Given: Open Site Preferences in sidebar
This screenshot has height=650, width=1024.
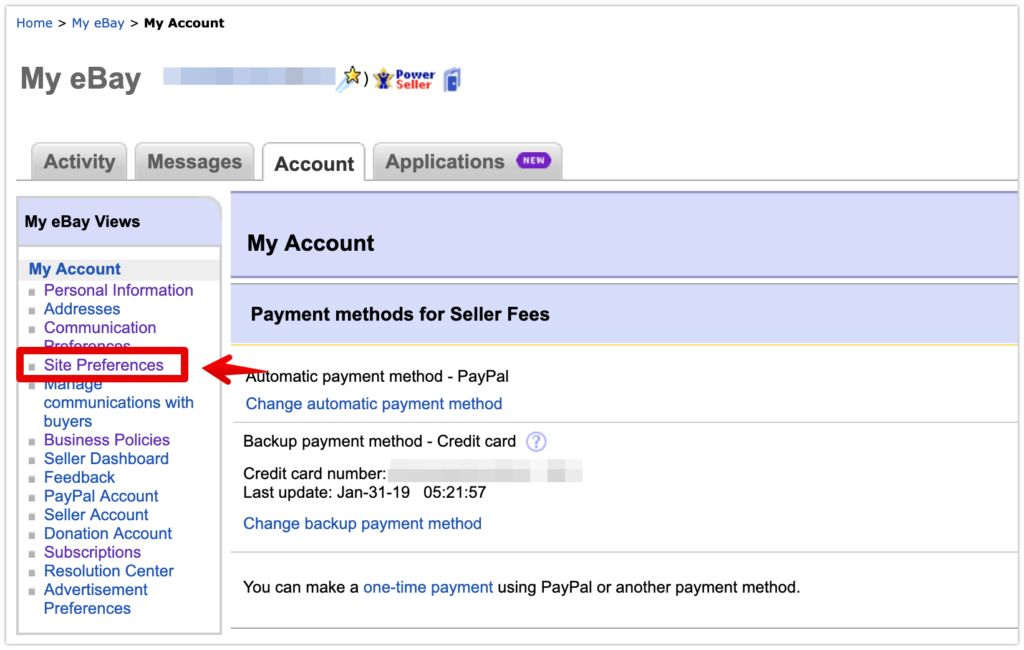Looking at the screenshot, I should pyautogui.click(x=103, y=365).
